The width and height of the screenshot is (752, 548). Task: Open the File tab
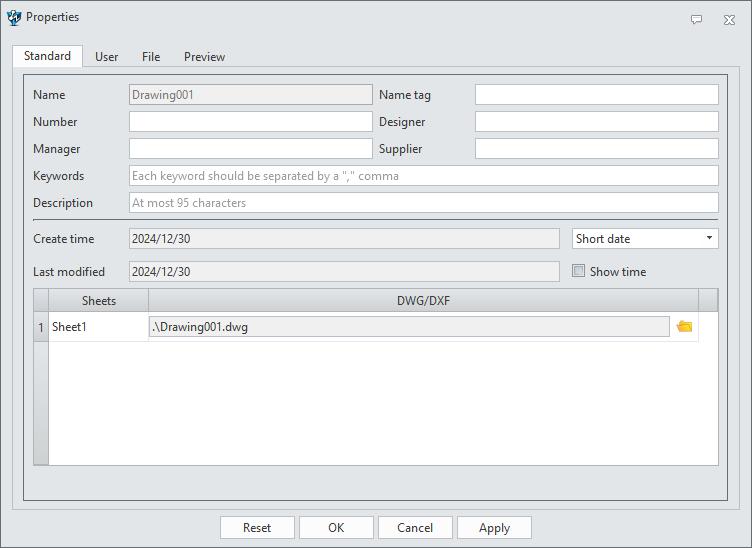tap(151, 57)
